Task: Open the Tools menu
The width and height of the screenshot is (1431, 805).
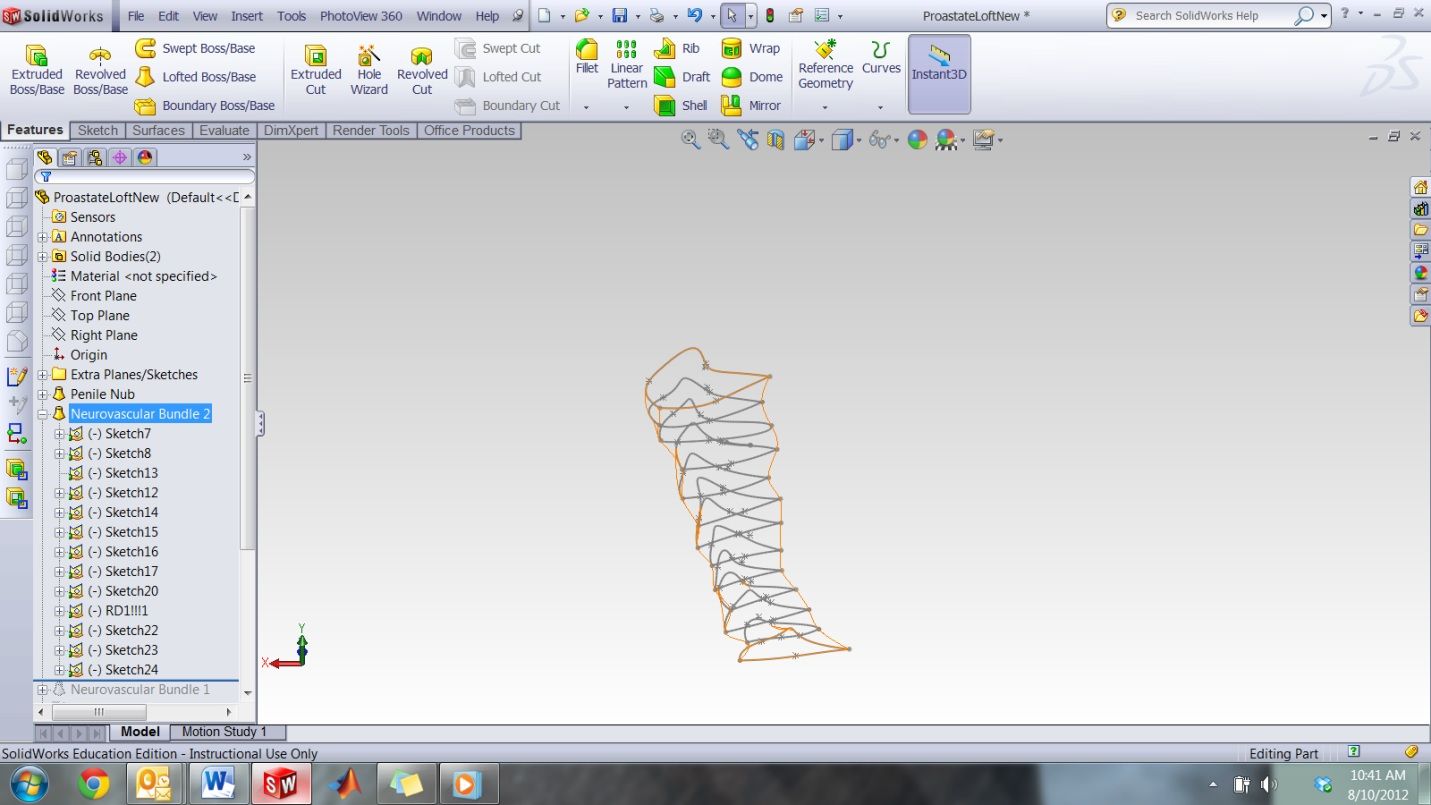Action: [292, 16]
